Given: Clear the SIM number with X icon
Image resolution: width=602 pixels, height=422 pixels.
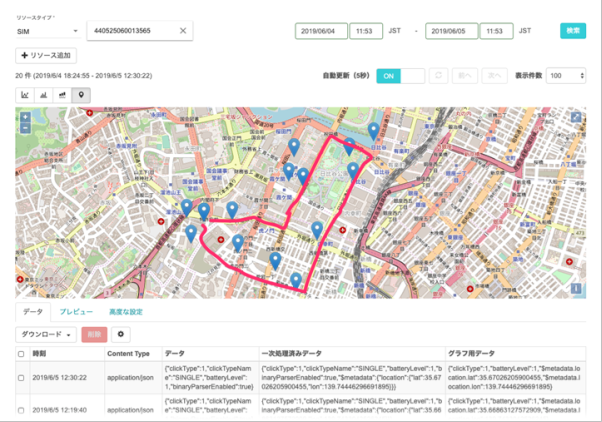Looking at the screenshot, I should click(x=182, y=31).
